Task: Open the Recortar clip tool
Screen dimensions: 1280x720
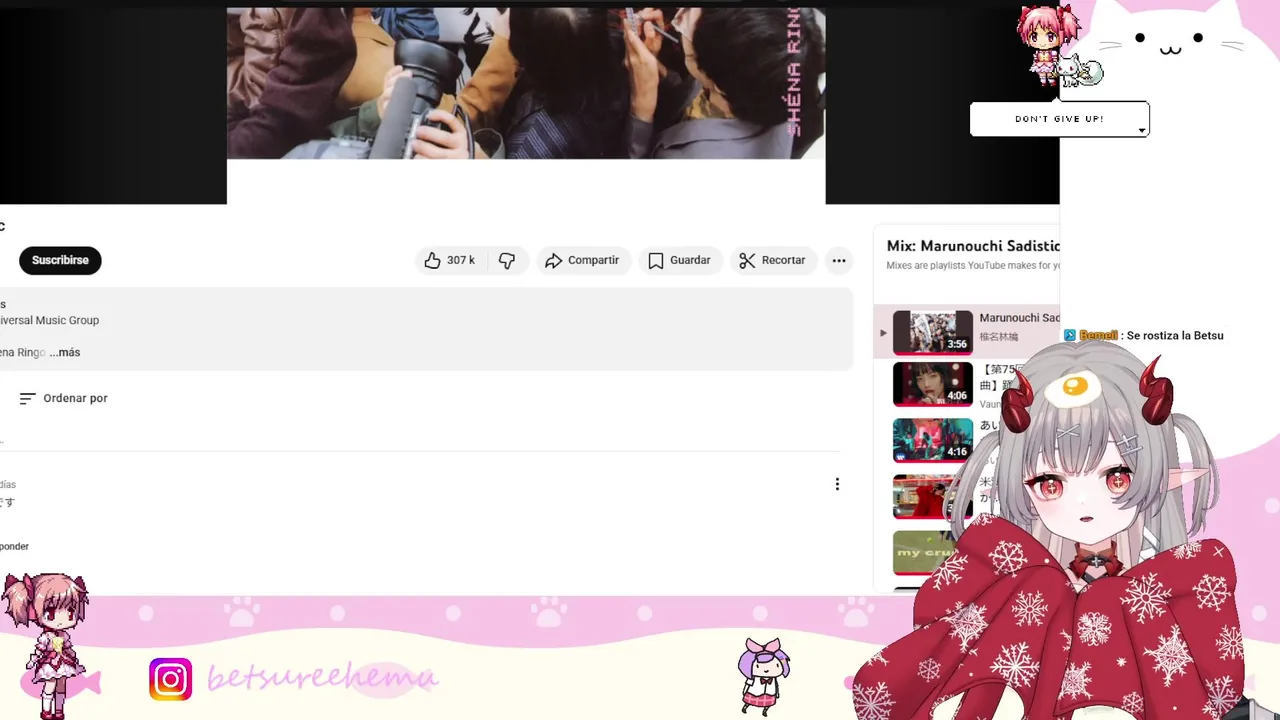Action: [773, 260]
